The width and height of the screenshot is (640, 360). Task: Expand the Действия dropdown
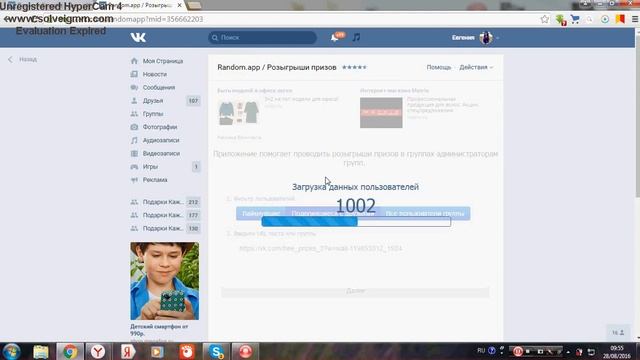tap(476, 67)
